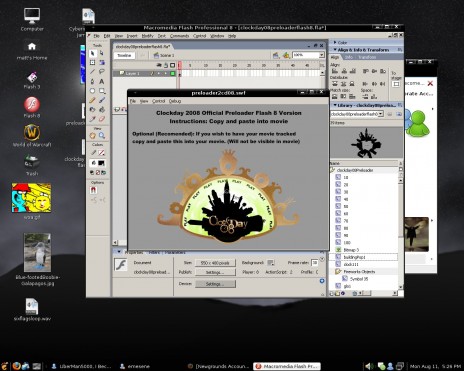The image size is (464, 371).
Task: Click the document Size button
Action: tap(215, 263)
